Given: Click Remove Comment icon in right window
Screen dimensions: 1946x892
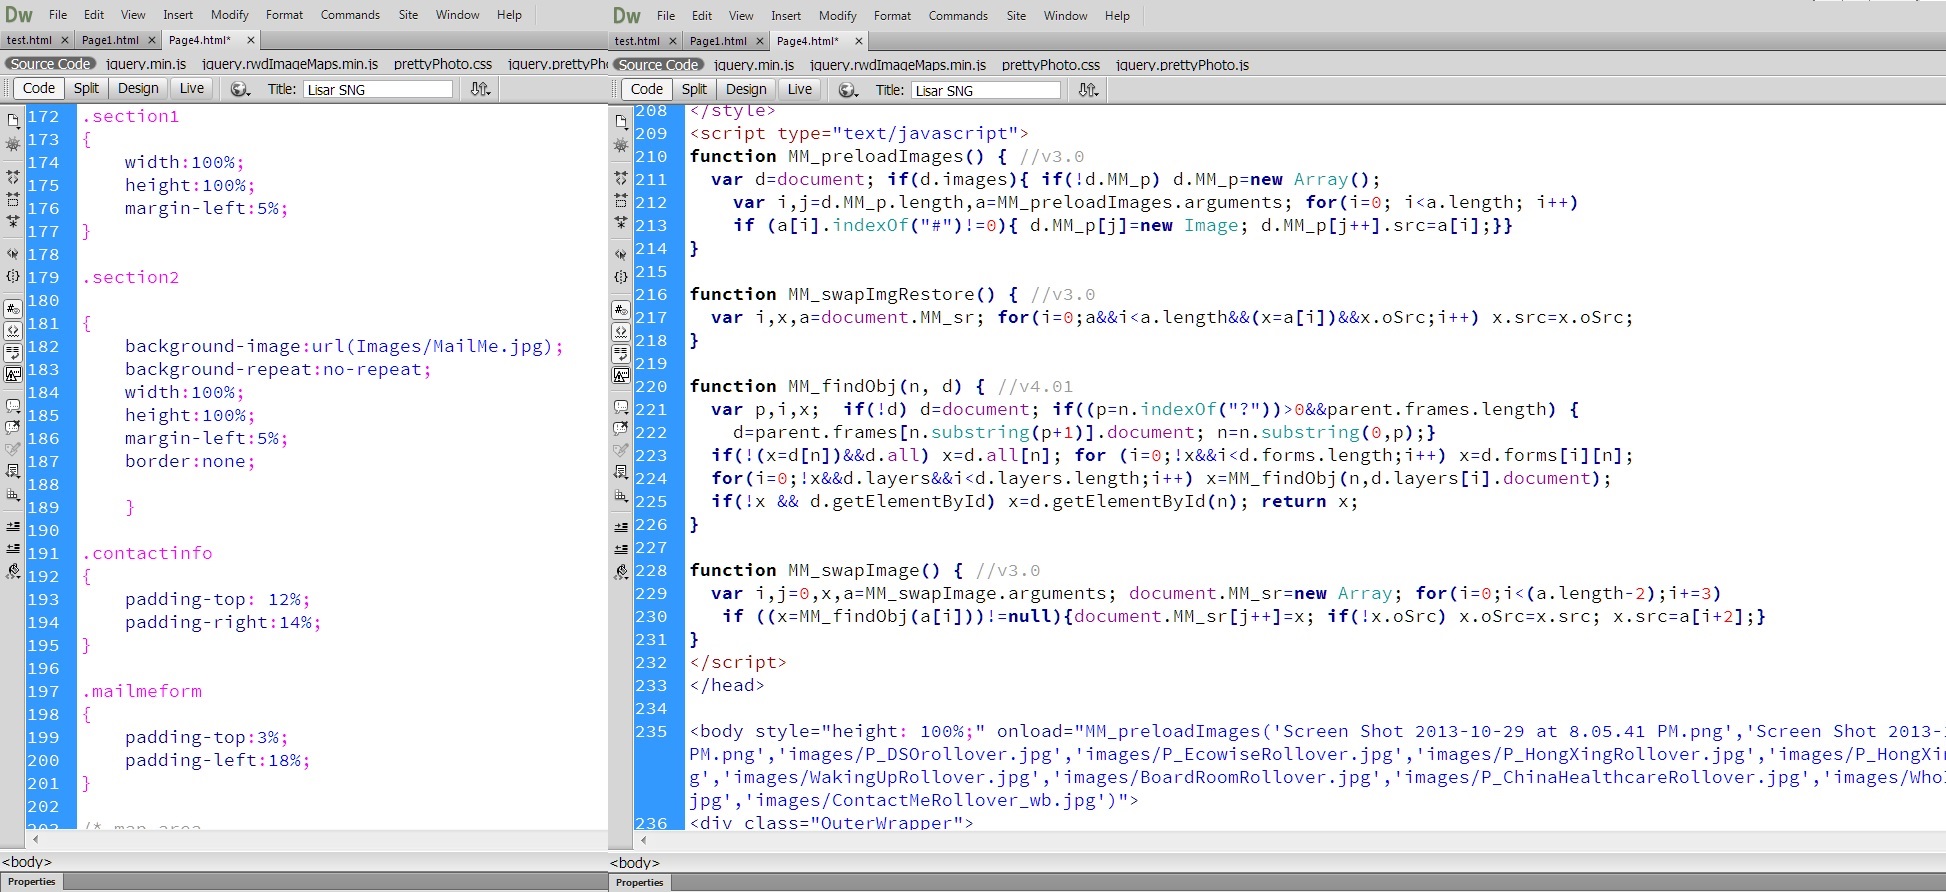Looking at the screenshot, I should tap(621, 429).
